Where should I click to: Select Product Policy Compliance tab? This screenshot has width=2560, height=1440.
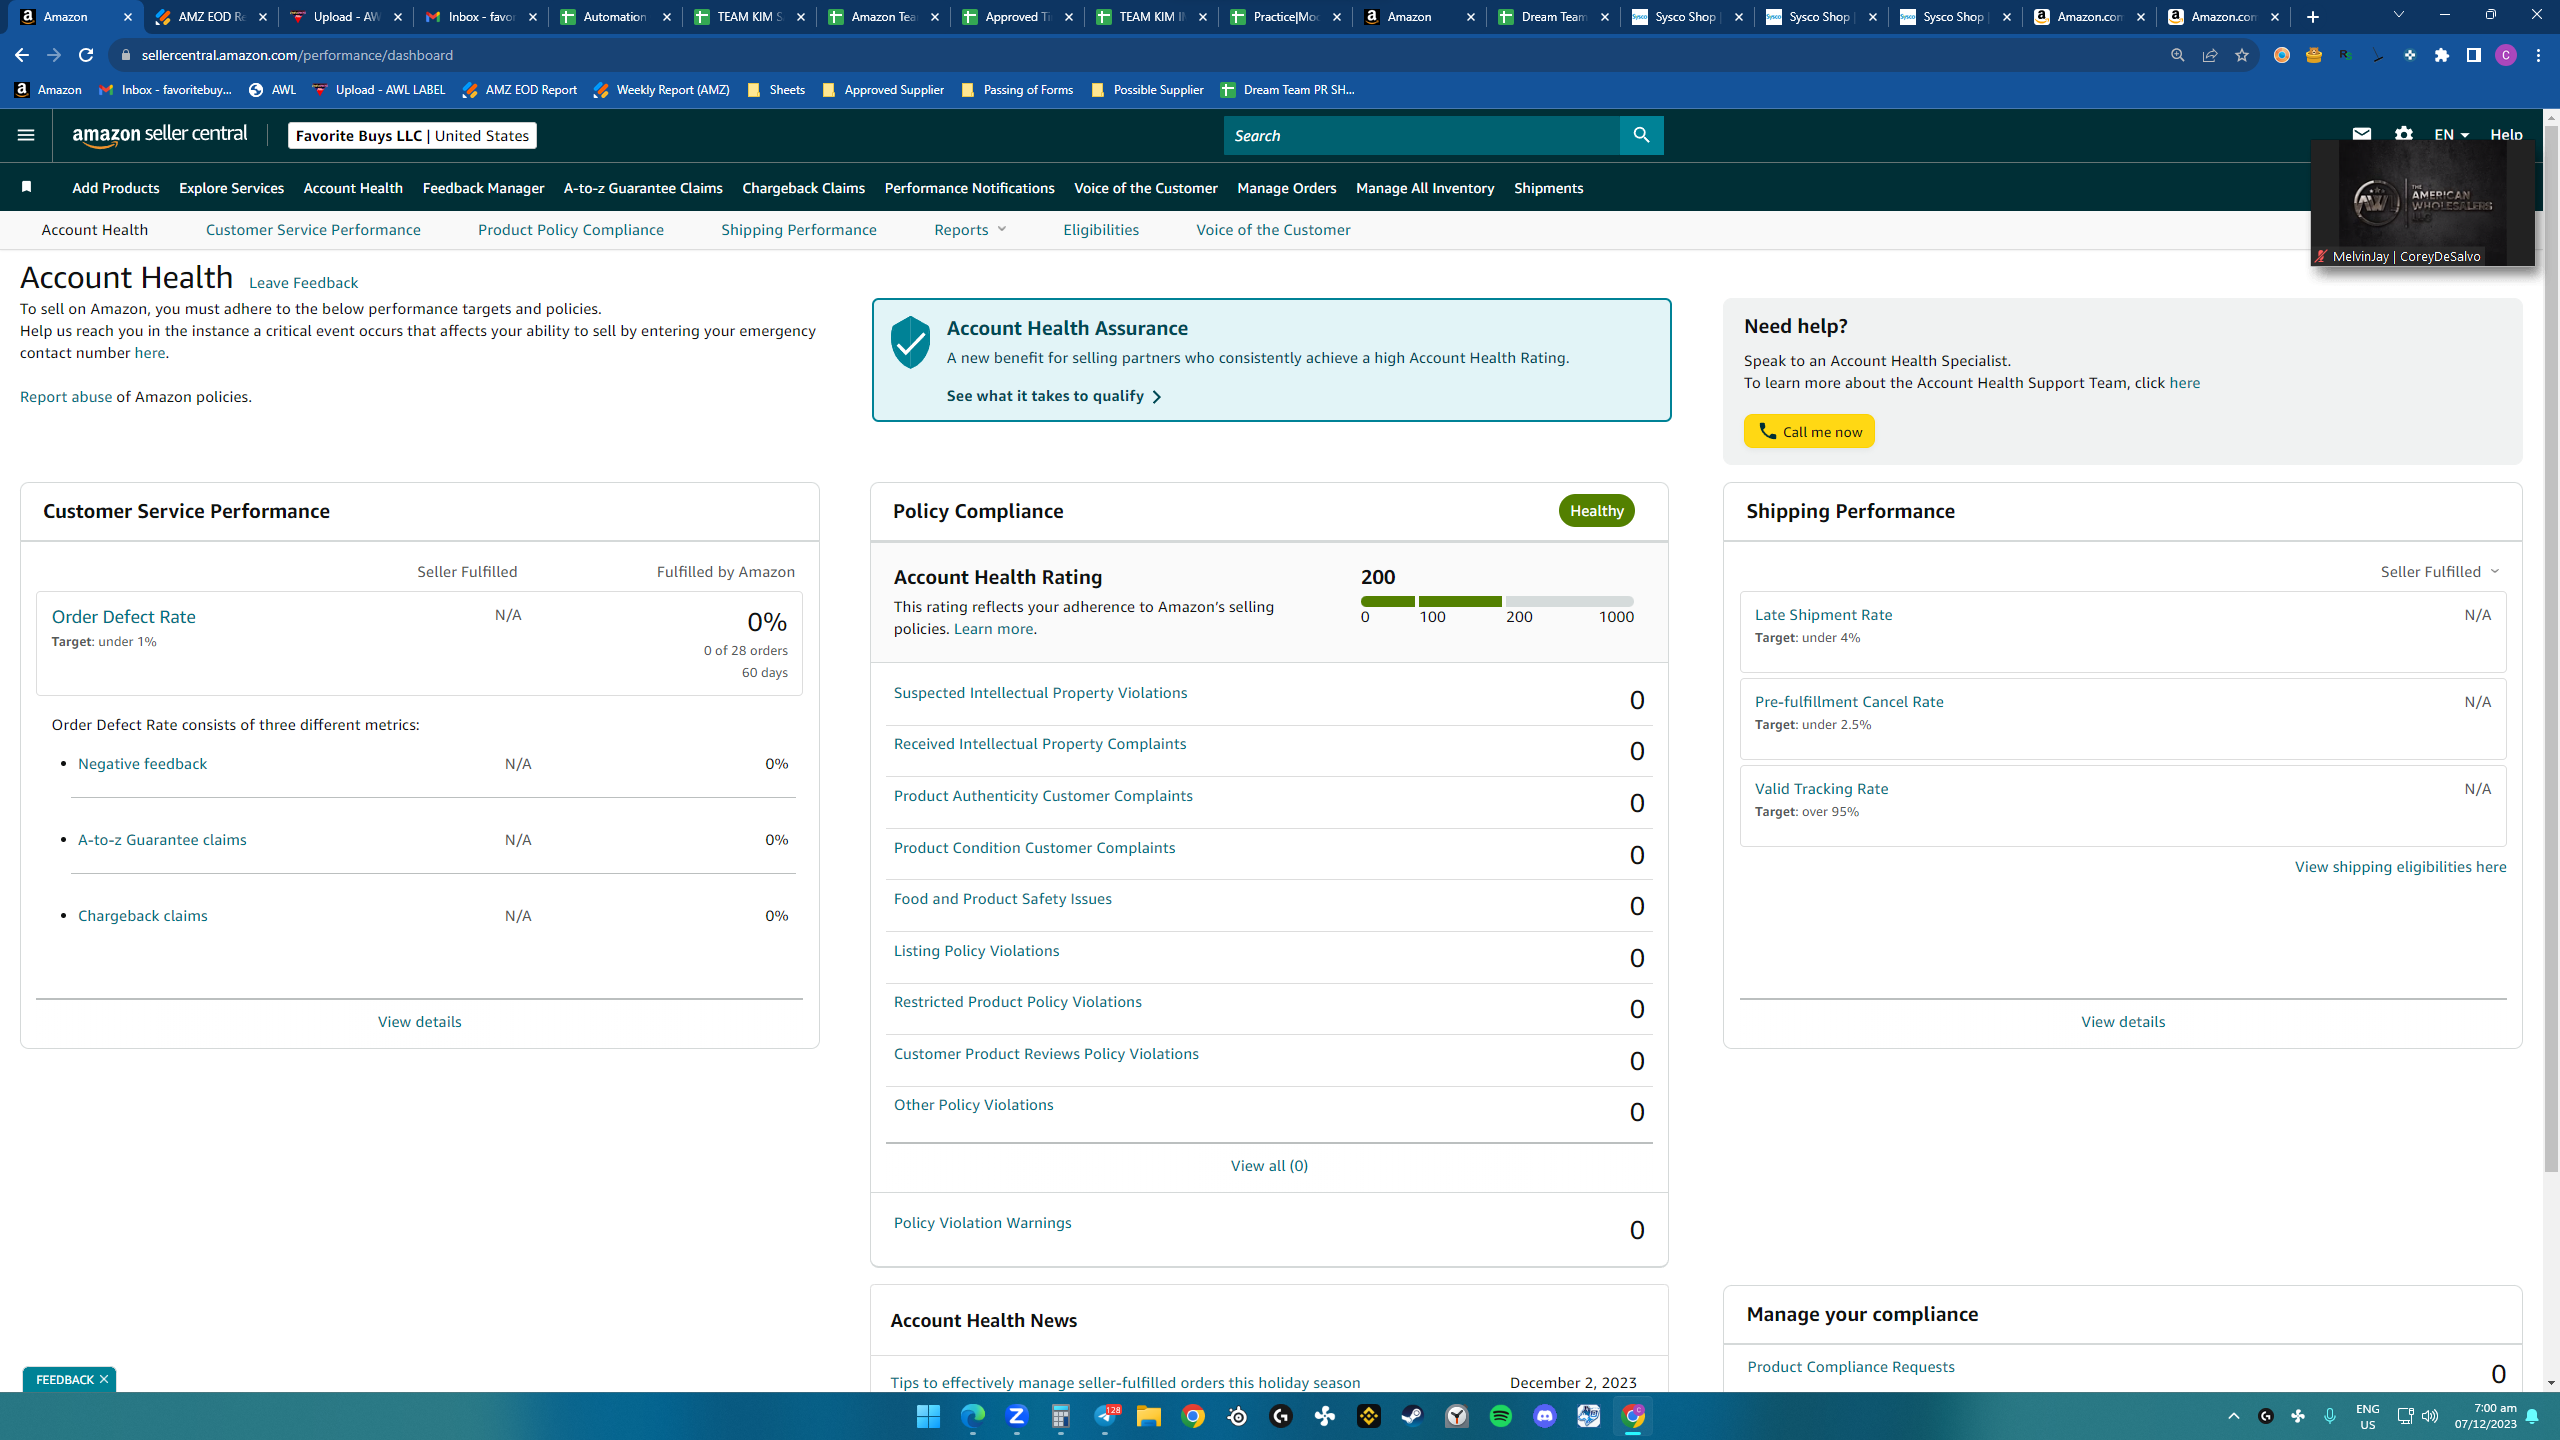coord(571,230)
